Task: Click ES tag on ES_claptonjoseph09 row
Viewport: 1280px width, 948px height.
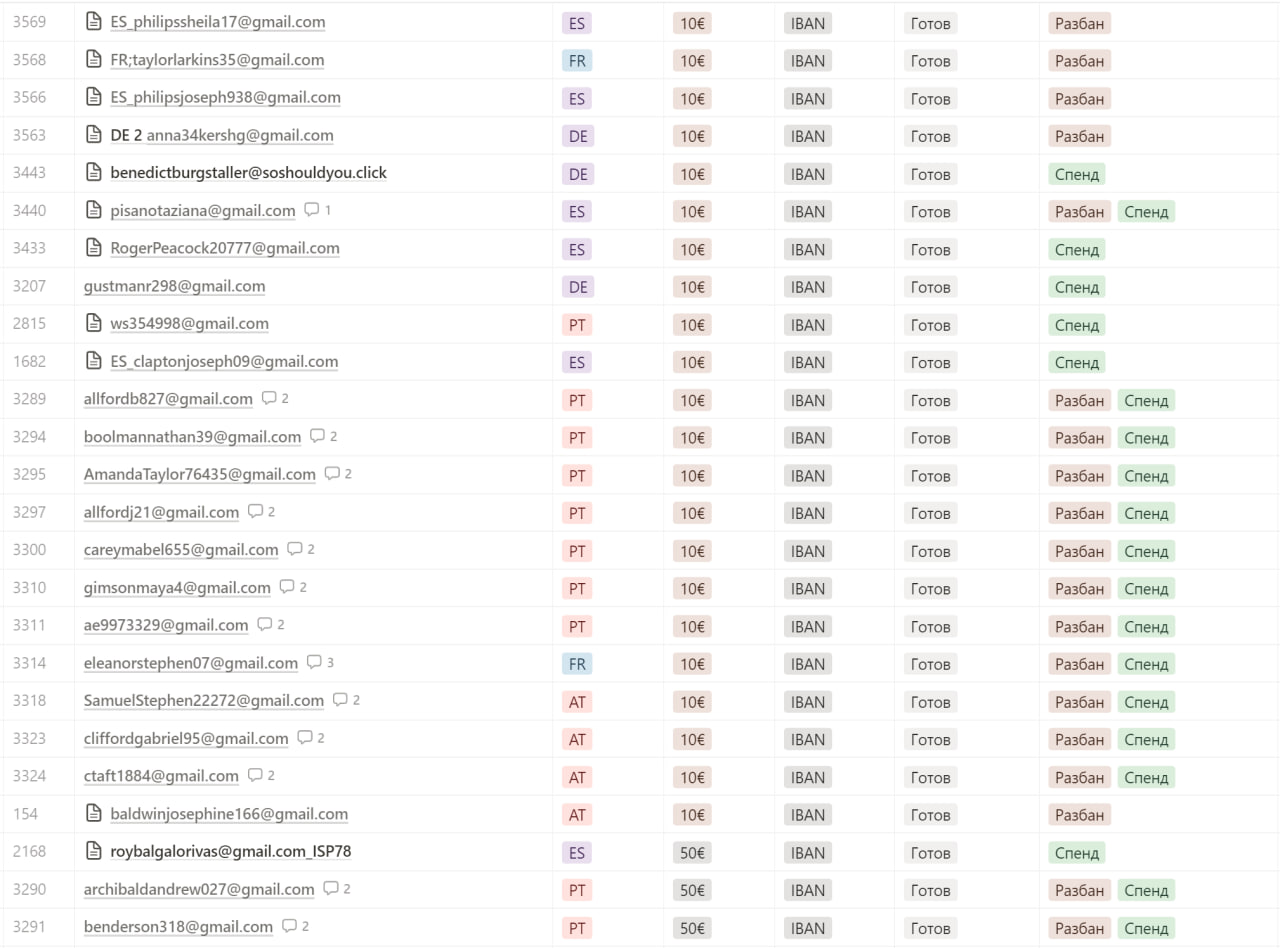Action: pos(577,362)
